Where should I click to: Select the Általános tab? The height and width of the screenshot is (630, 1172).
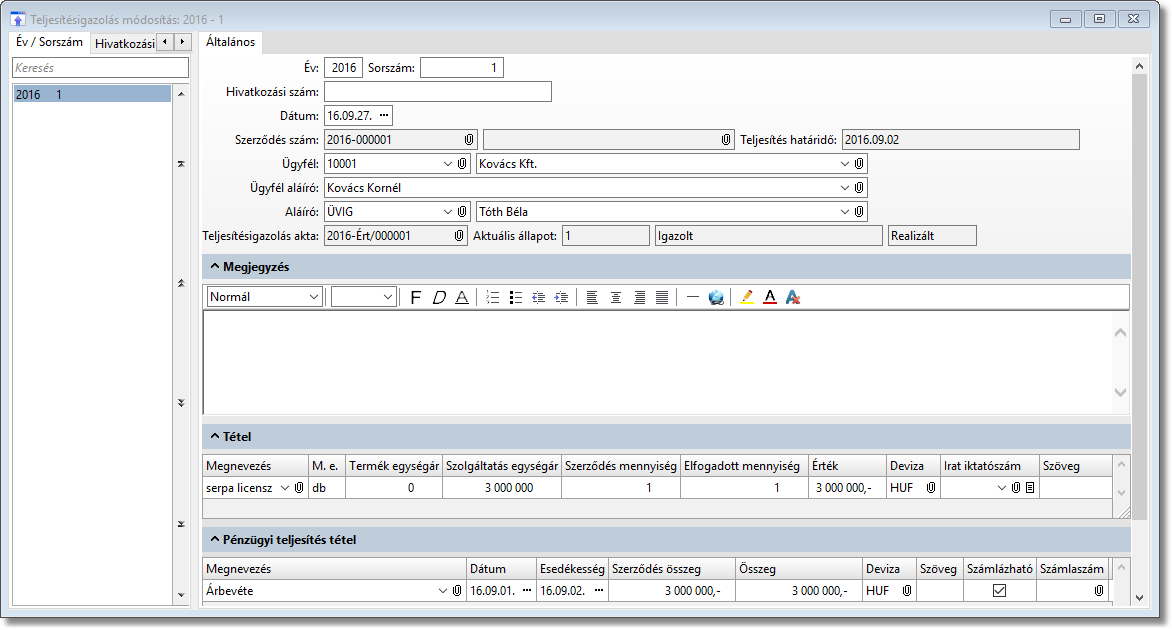[x=230, y=42]
